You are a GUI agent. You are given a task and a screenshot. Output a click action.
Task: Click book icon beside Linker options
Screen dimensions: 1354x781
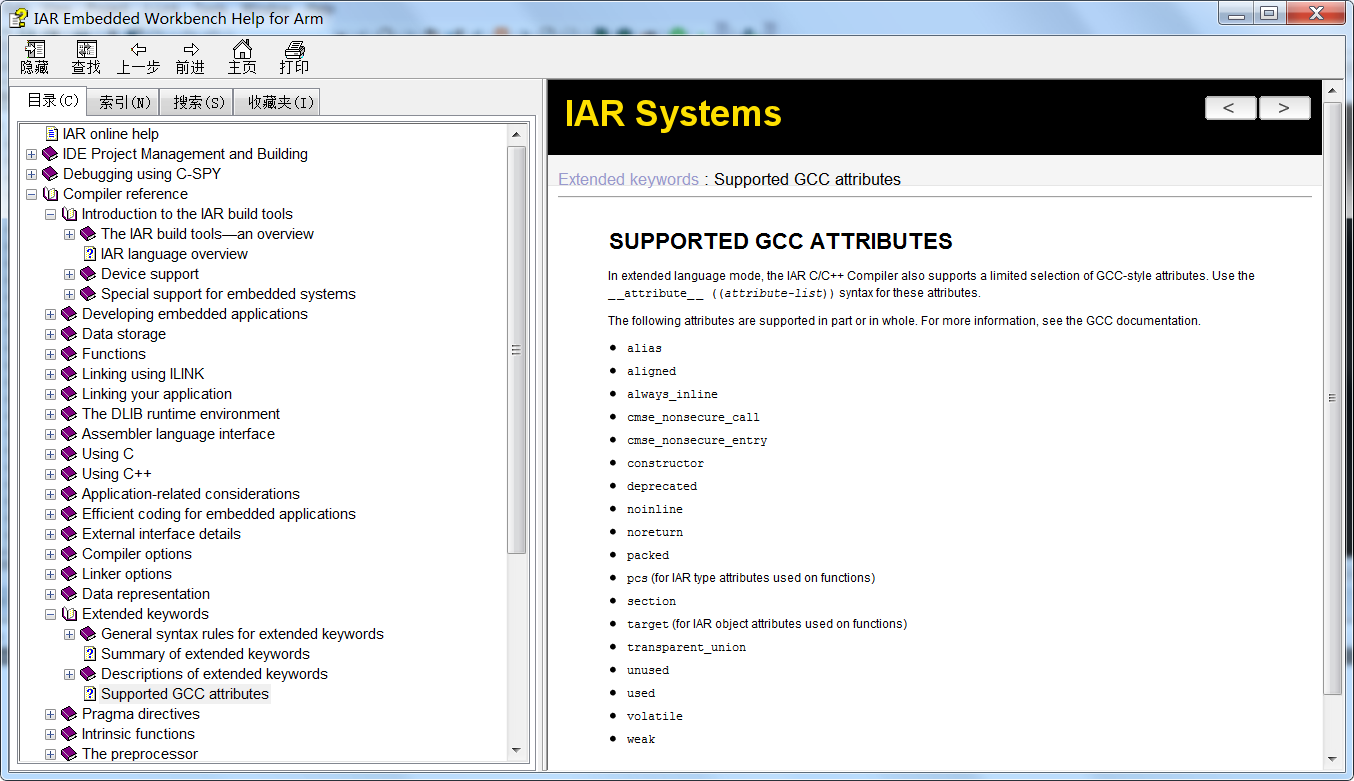(x=69, y=574)
